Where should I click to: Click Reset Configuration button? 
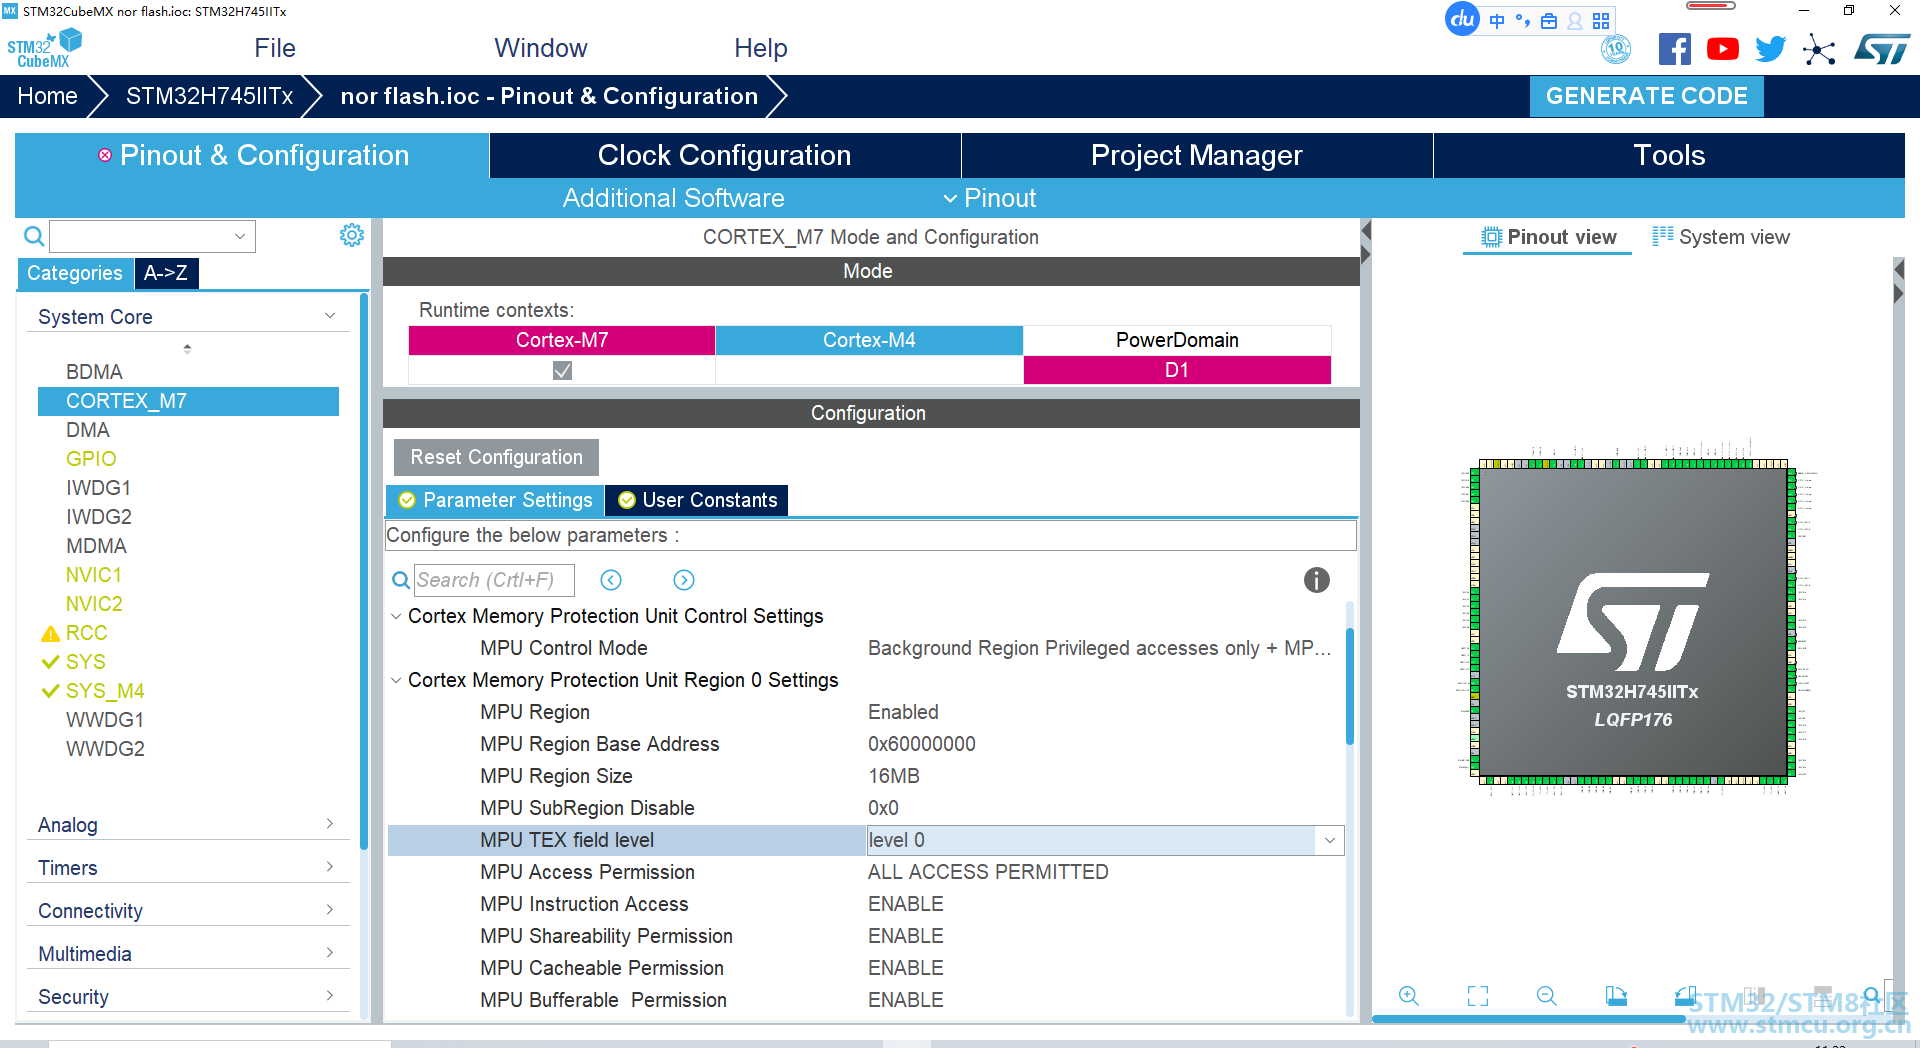[496, 457]
